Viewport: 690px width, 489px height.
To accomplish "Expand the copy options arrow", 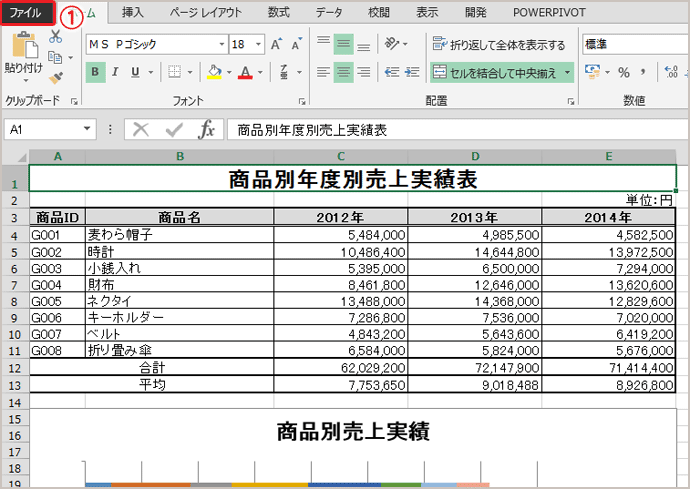I will [x=70, y=58].
